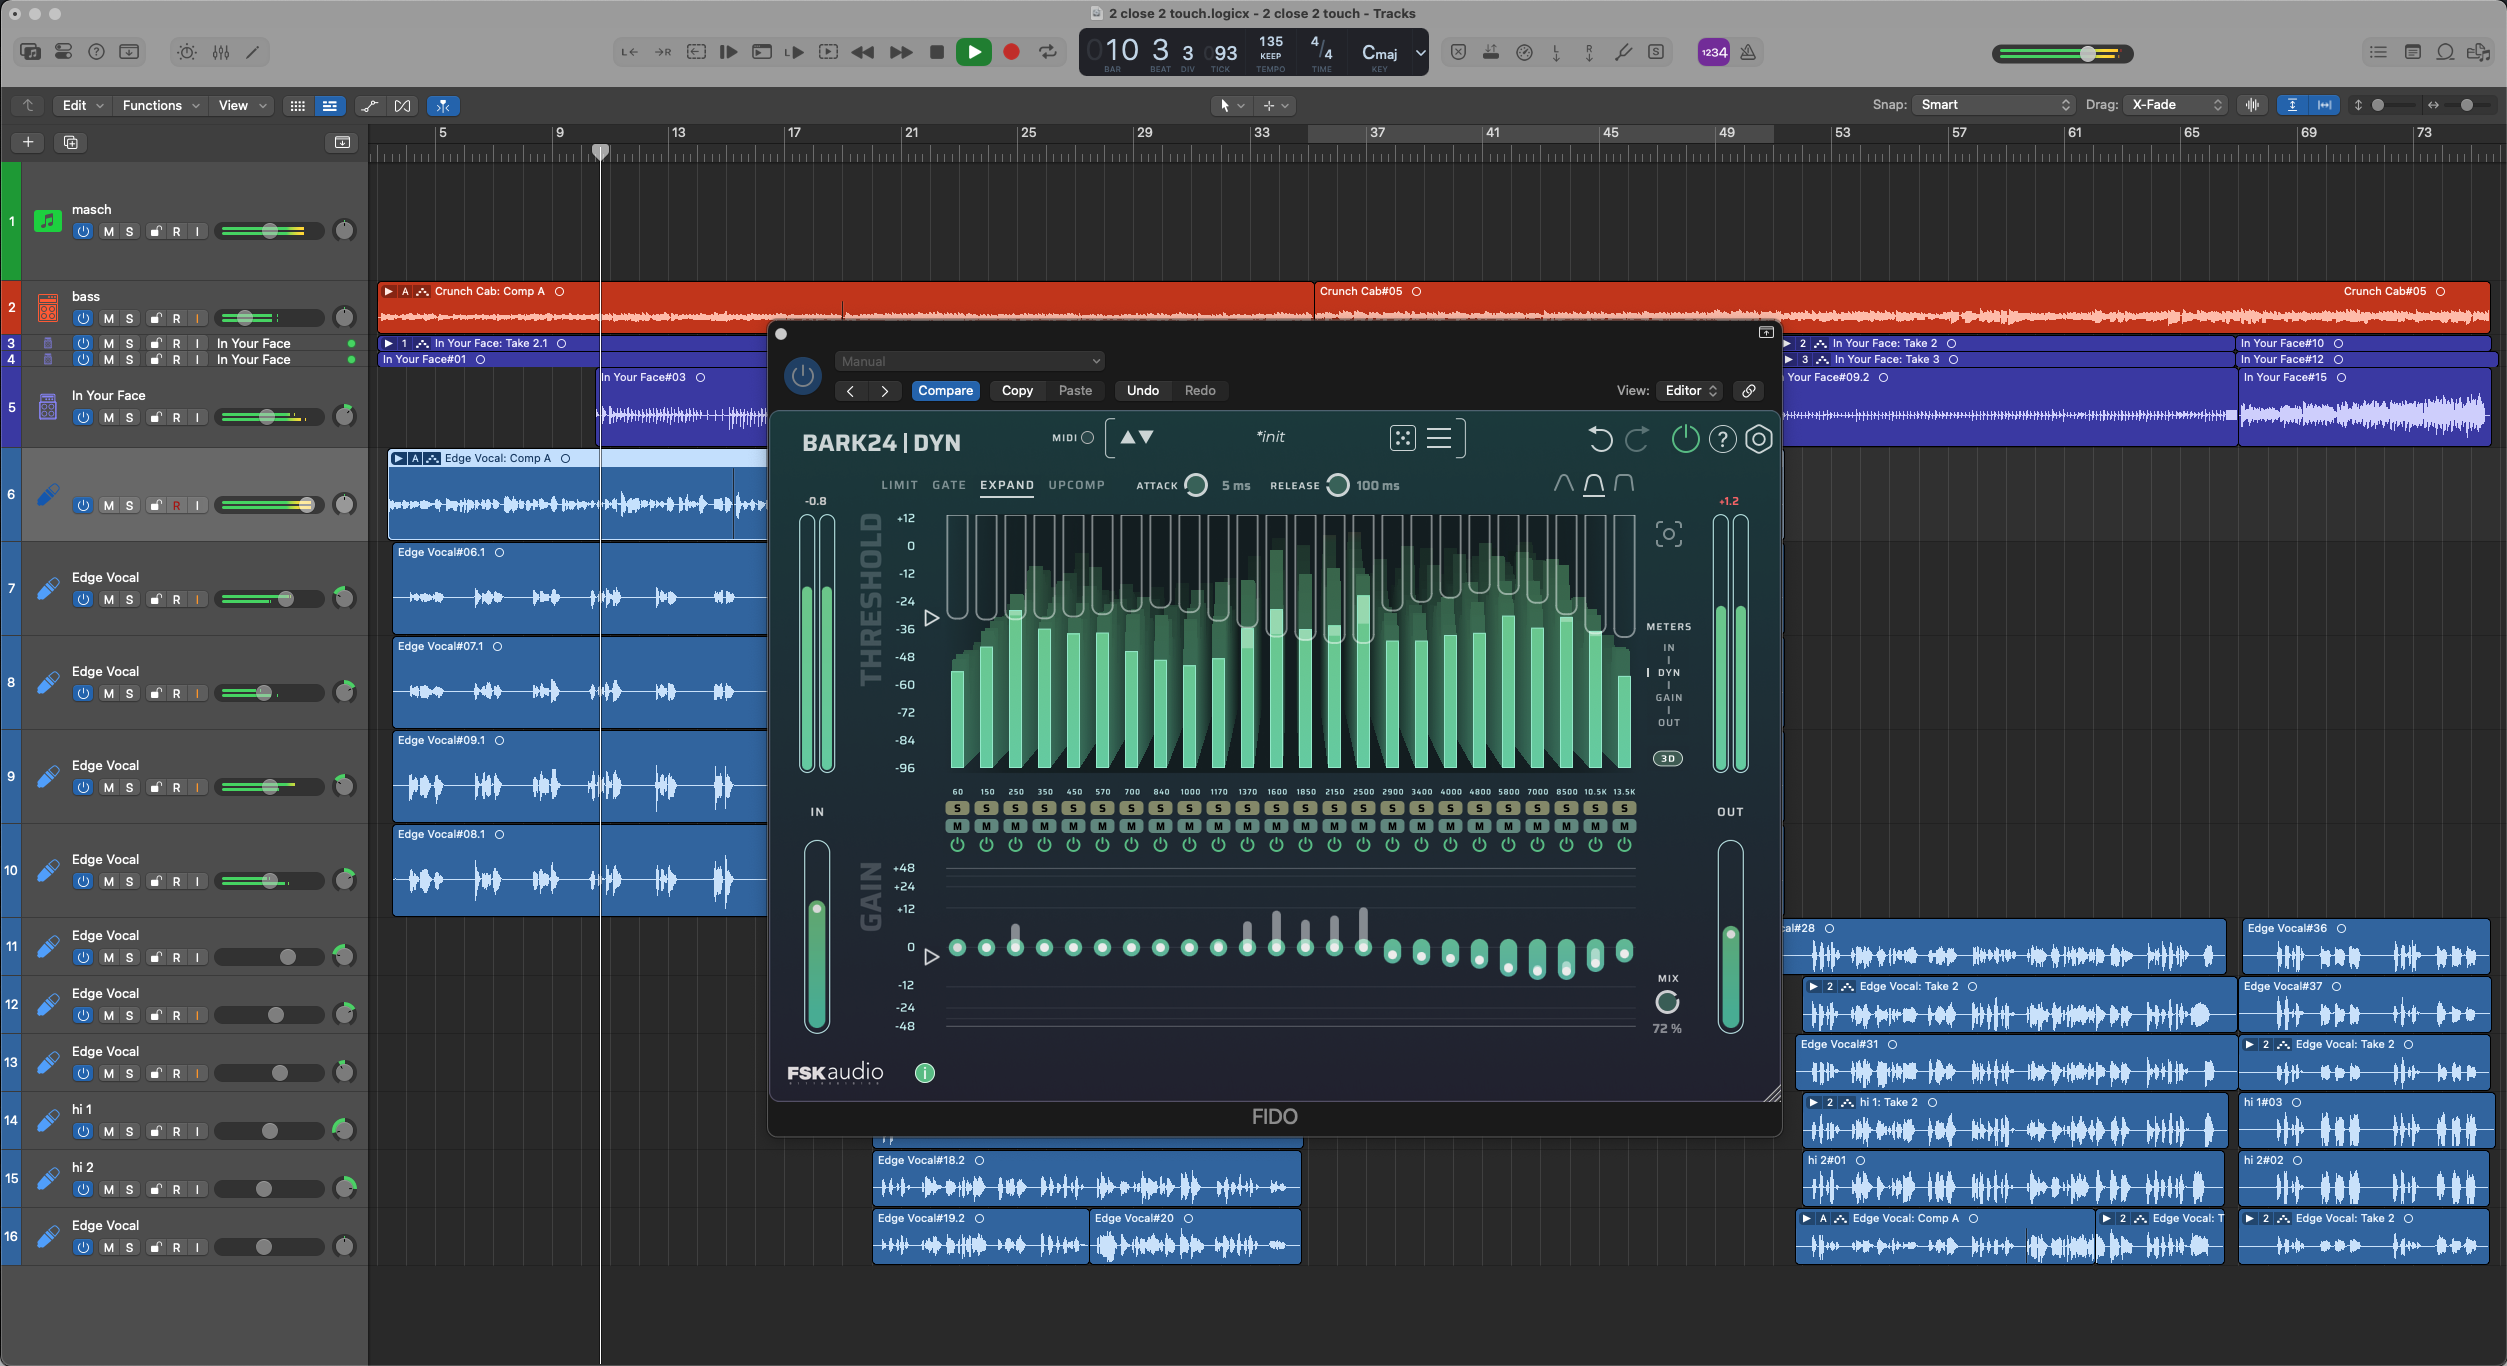Open the Drag X-Fade dropdown
Screen dimensions: 2507x1366
2176,105
